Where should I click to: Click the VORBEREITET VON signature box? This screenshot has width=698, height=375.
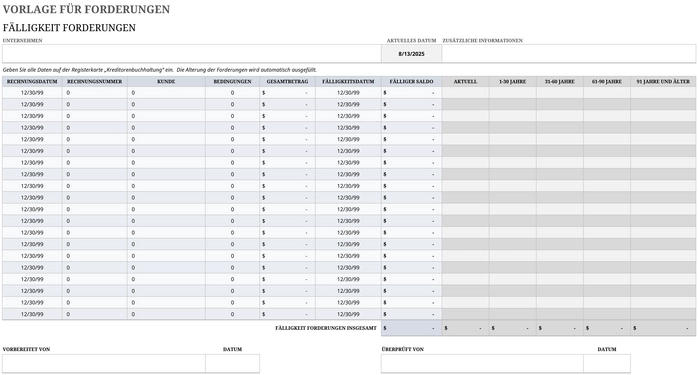[x=104, y=363]
